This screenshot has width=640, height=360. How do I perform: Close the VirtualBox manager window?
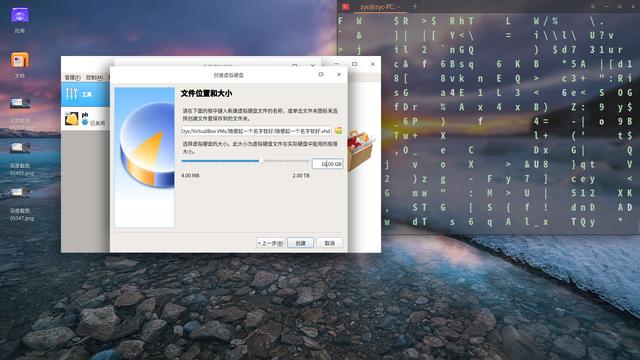point(373,64)
